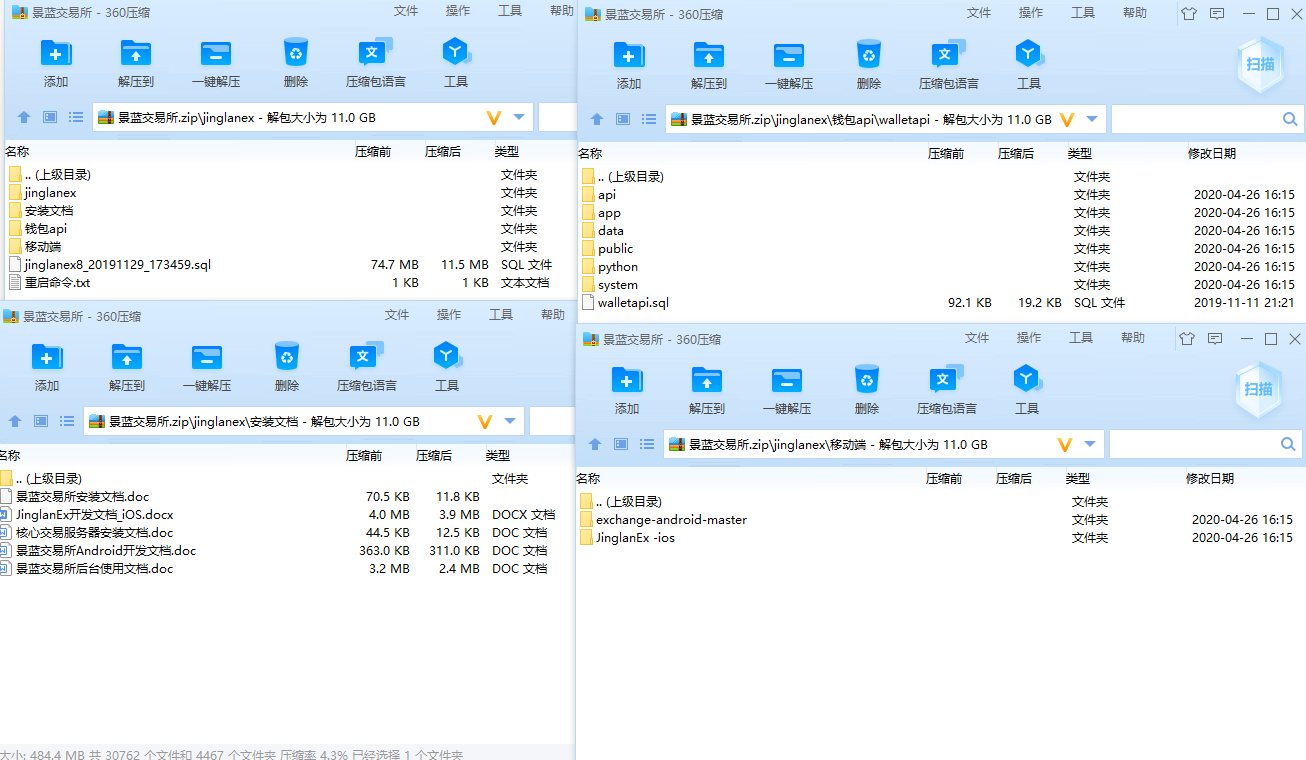The width and height of the screenshot is (1306, 760).
Task: Switch to list view in walletapi window
Action: point(649,119)
